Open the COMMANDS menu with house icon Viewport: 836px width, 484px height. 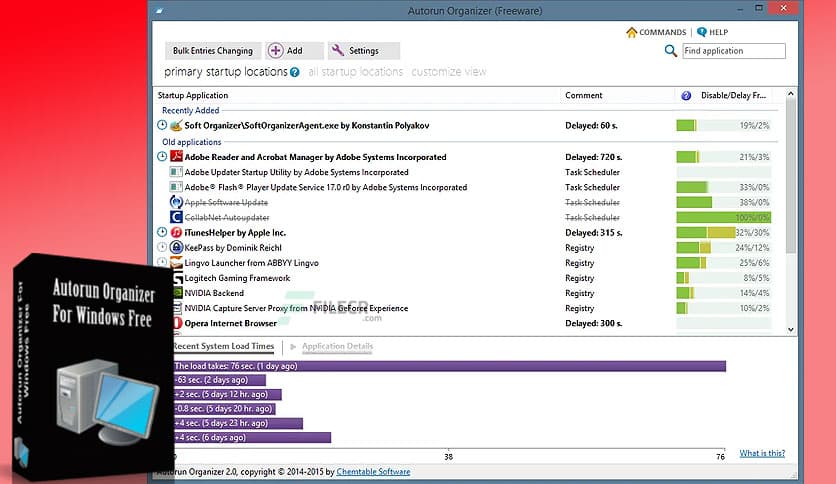(656, 32)
